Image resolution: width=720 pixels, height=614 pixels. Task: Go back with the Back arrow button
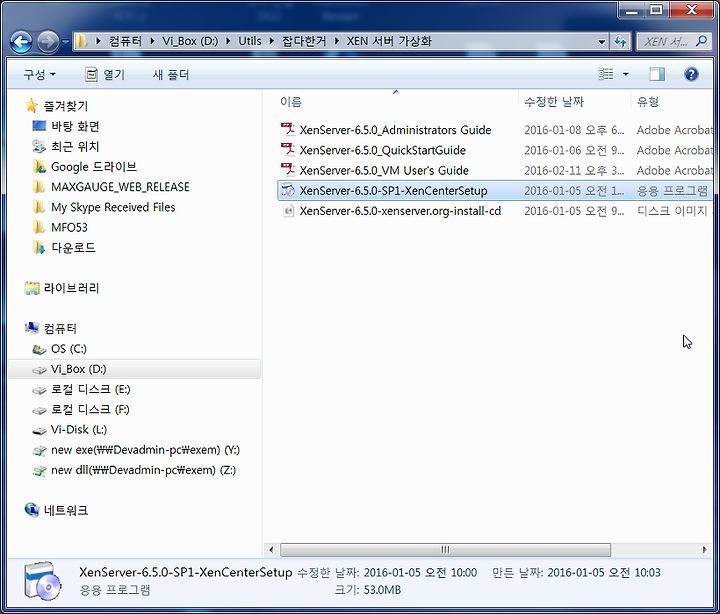21,42
